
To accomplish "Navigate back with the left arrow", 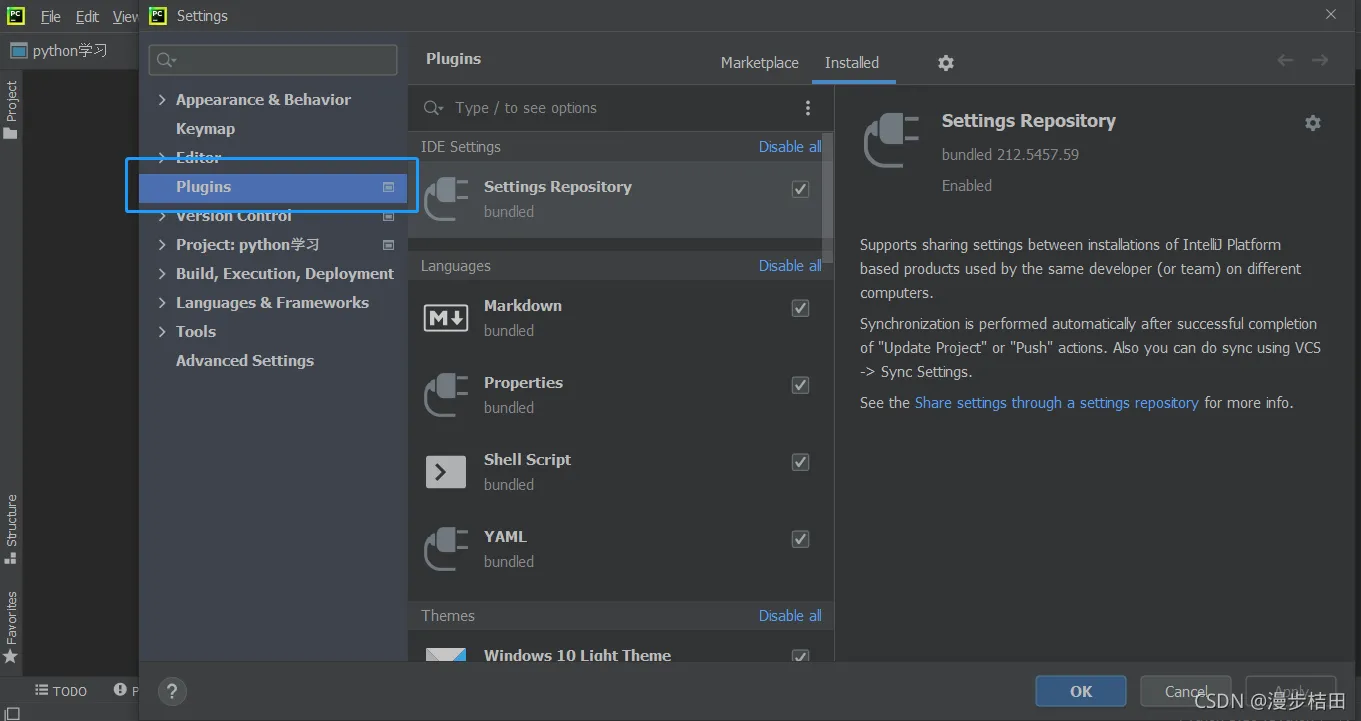I will pyautogui.click(x=1286, y=61).
